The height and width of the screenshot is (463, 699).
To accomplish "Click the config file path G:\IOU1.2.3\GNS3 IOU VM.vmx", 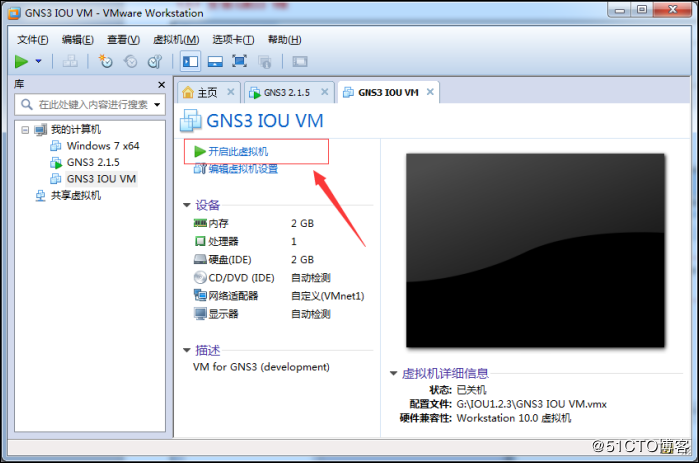I will (x=531, y=404).
